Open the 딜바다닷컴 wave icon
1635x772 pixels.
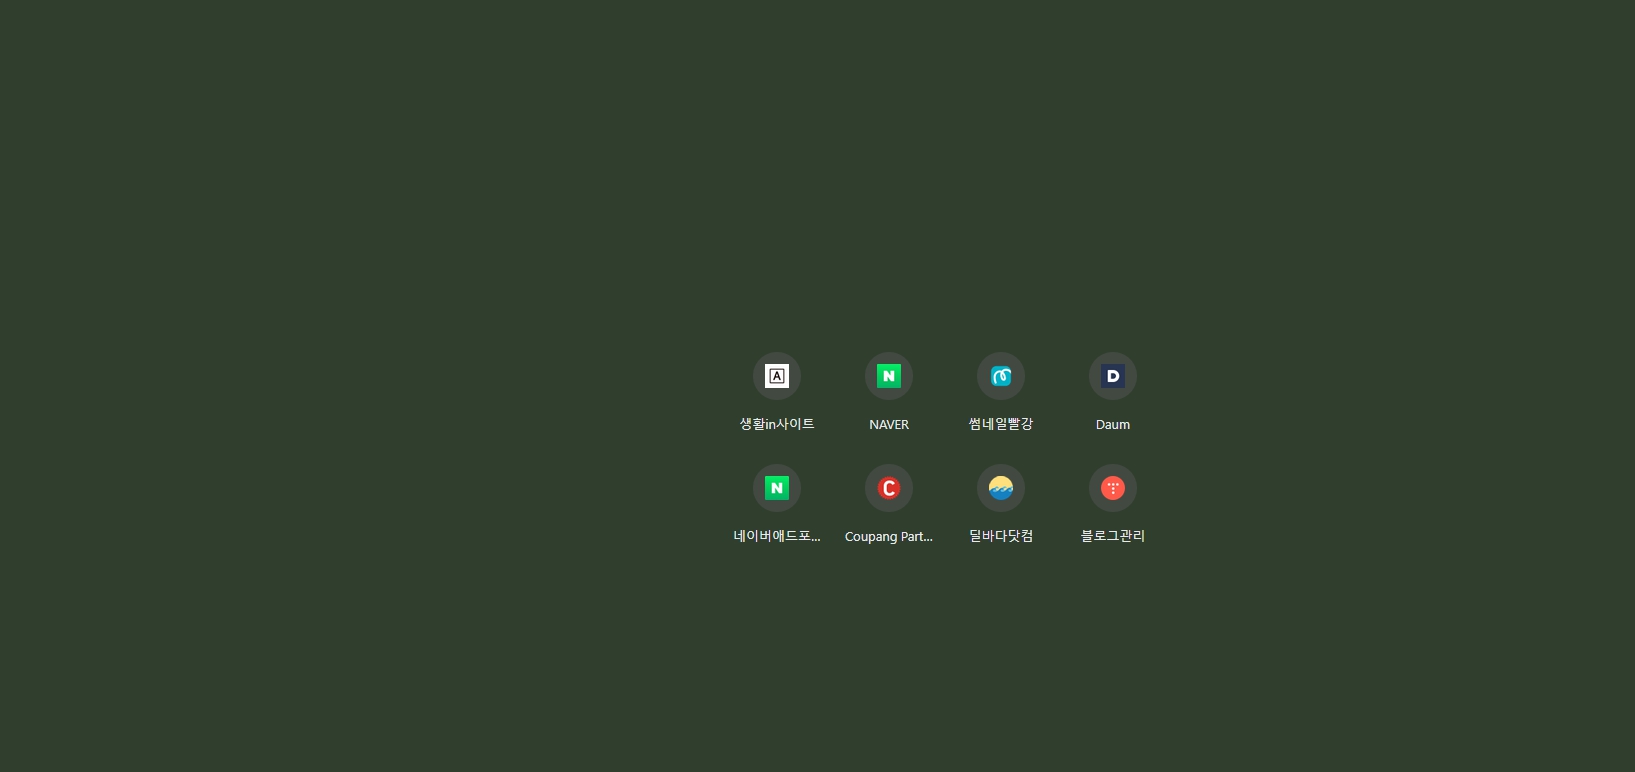pyautogui.click(x=1001, y=488)
